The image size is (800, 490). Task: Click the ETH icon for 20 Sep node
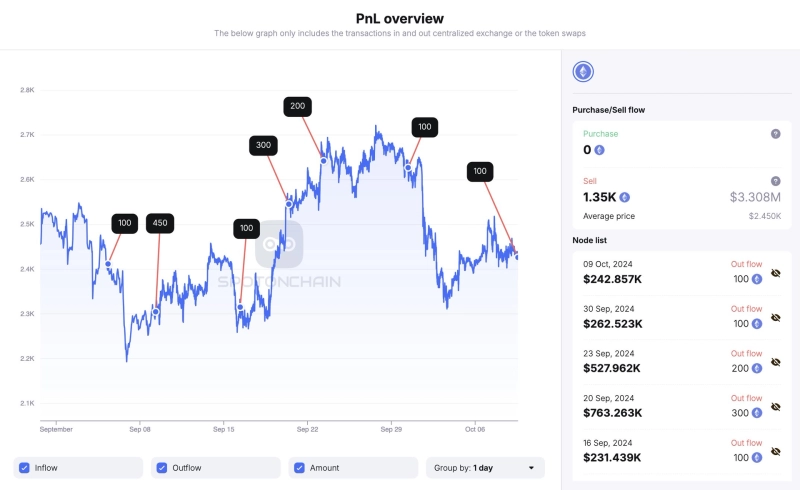tap(757, 412)
